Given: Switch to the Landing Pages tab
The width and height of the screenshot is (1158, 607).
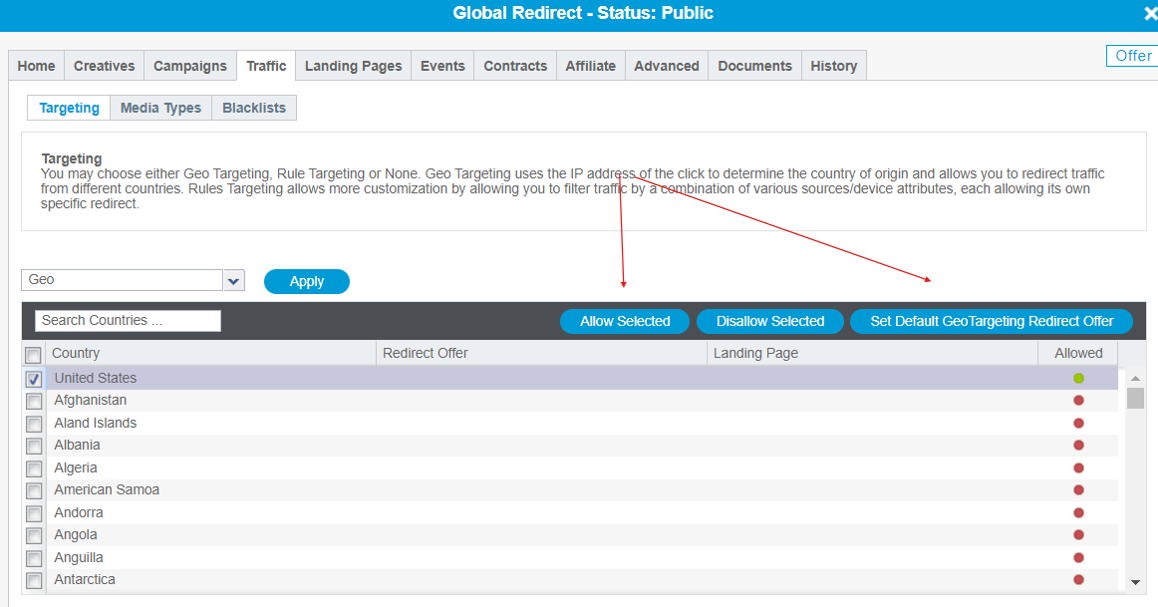Looking at the screenshot, I should (353, 66).
